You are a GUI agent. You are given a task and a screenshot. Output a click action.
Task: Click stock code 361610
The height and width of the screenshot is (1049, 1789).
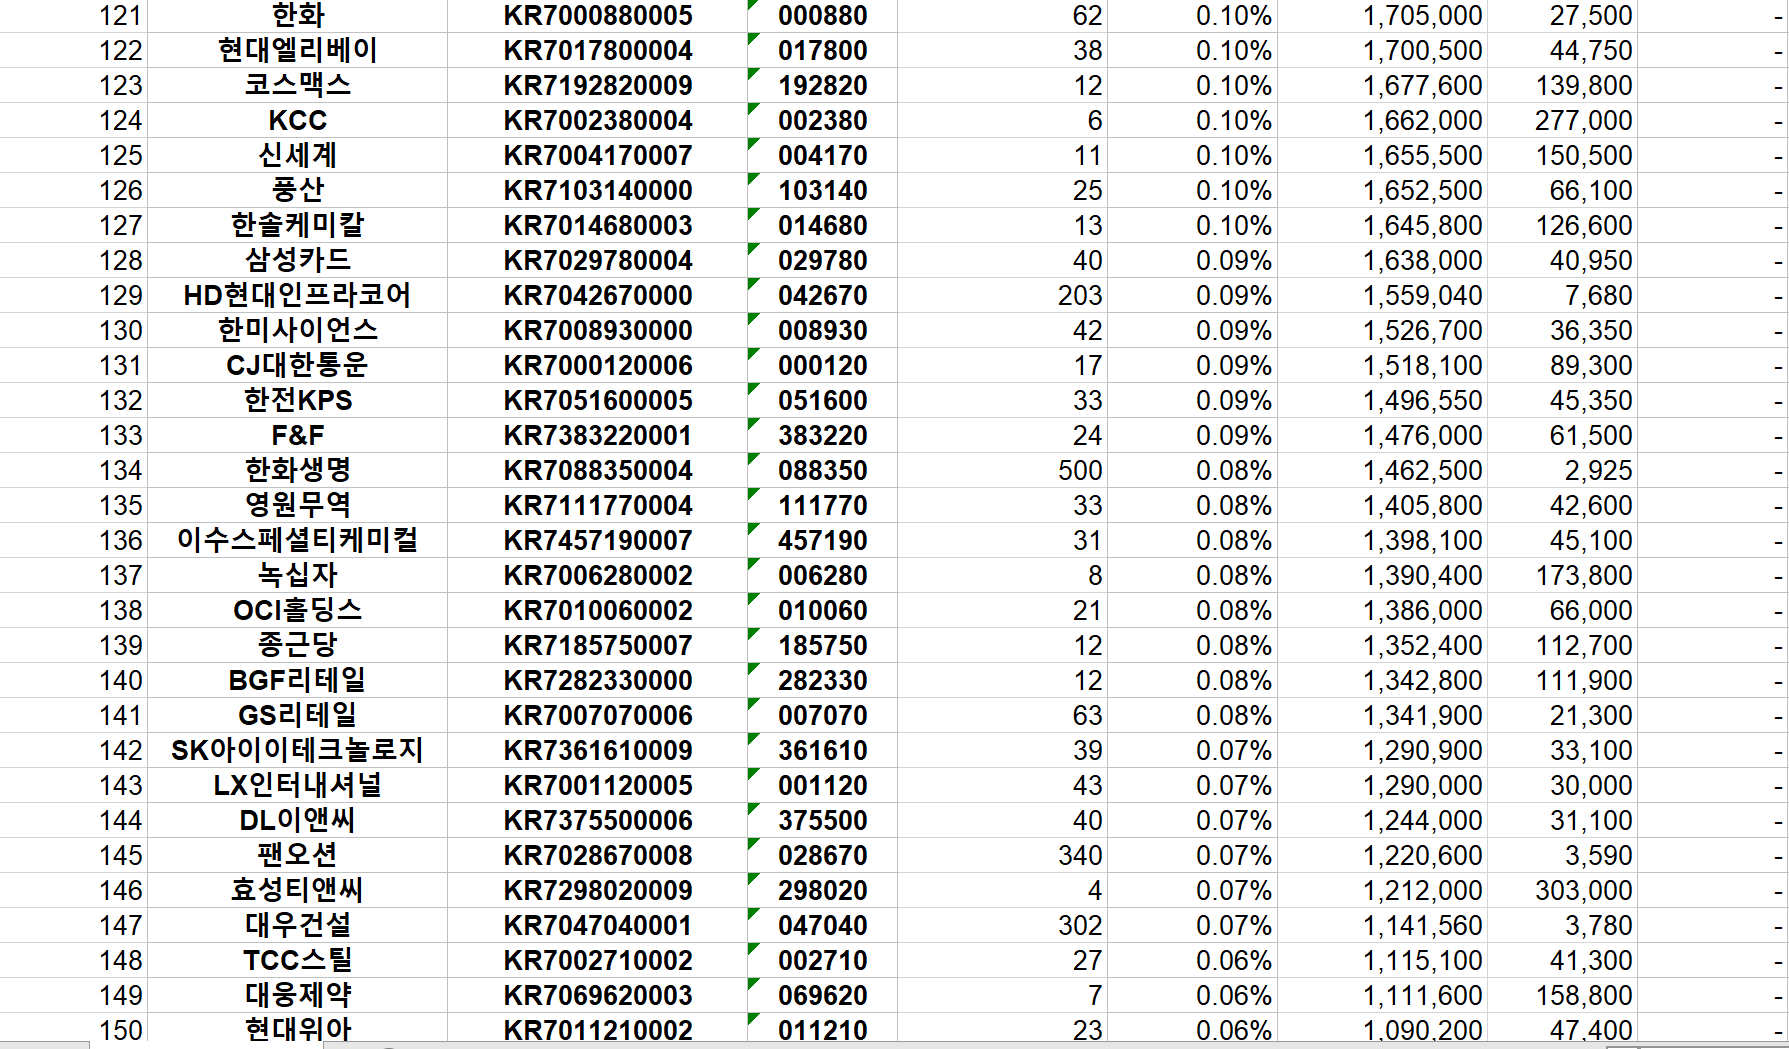click(822, 751)
